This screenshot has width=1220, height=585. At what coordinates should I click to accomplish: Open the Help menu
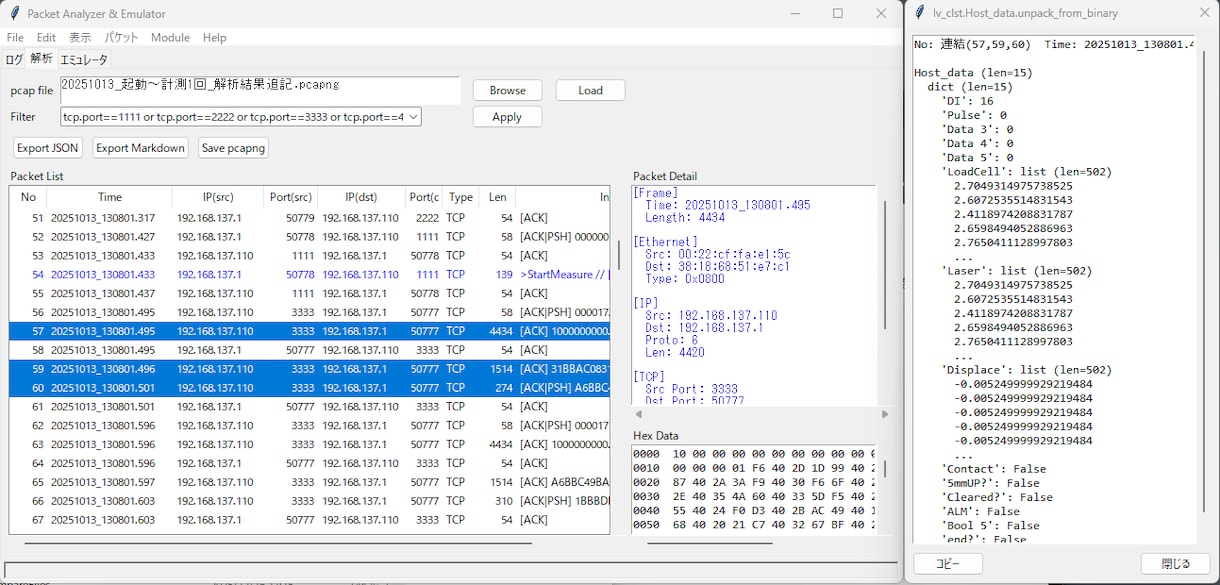point(215,37)
